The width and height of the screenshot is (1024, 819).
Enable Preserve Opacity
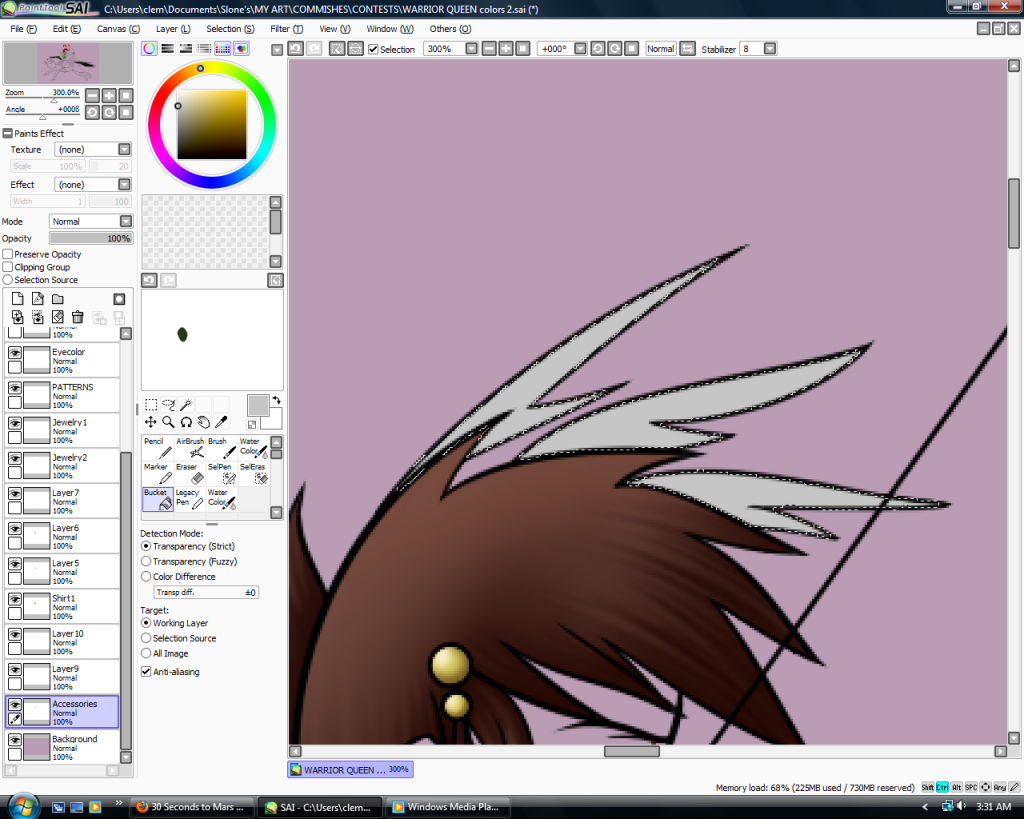click(x=8, y=254)
